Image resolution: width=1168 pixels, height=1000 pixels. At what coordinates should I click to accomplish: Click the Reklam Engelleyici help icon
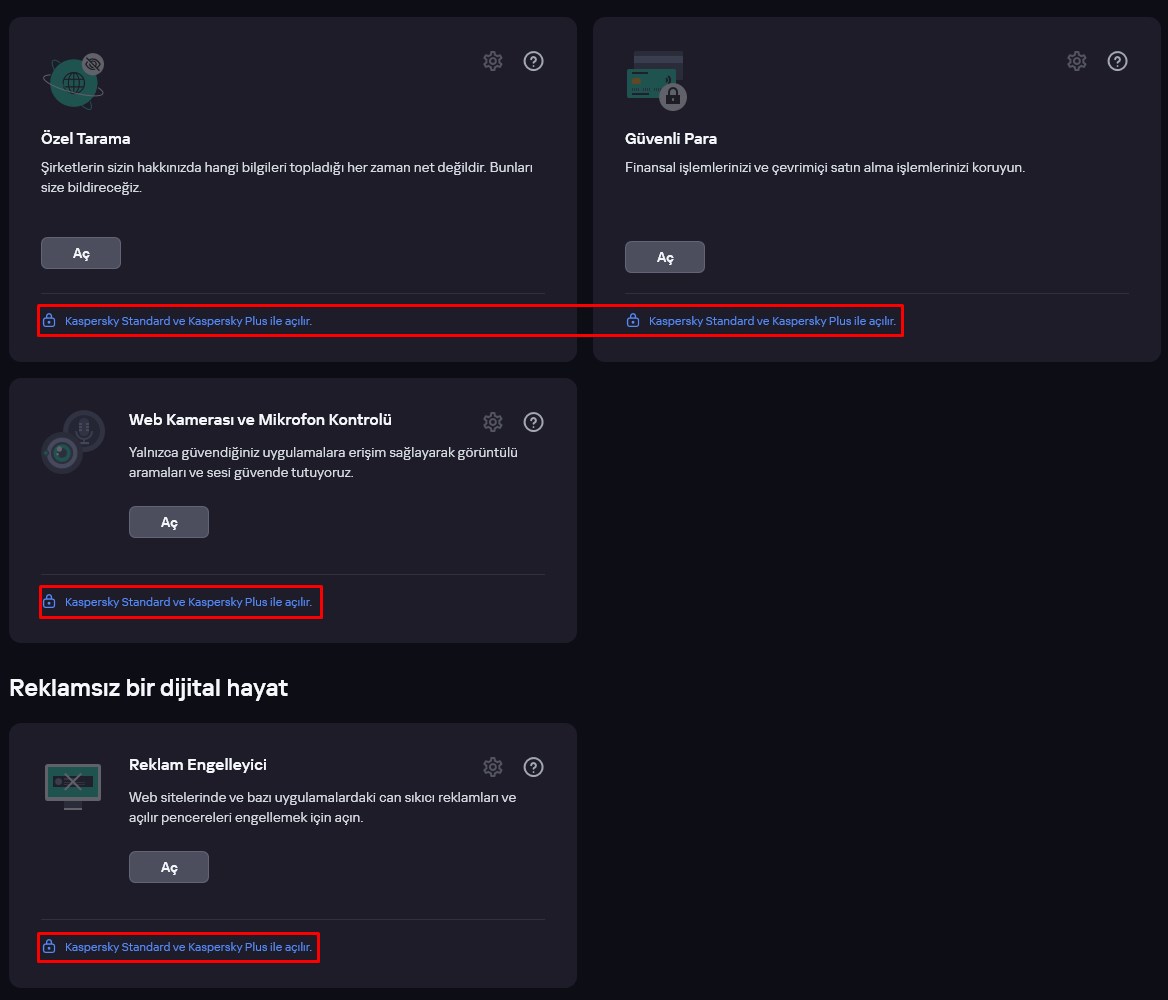533,767
